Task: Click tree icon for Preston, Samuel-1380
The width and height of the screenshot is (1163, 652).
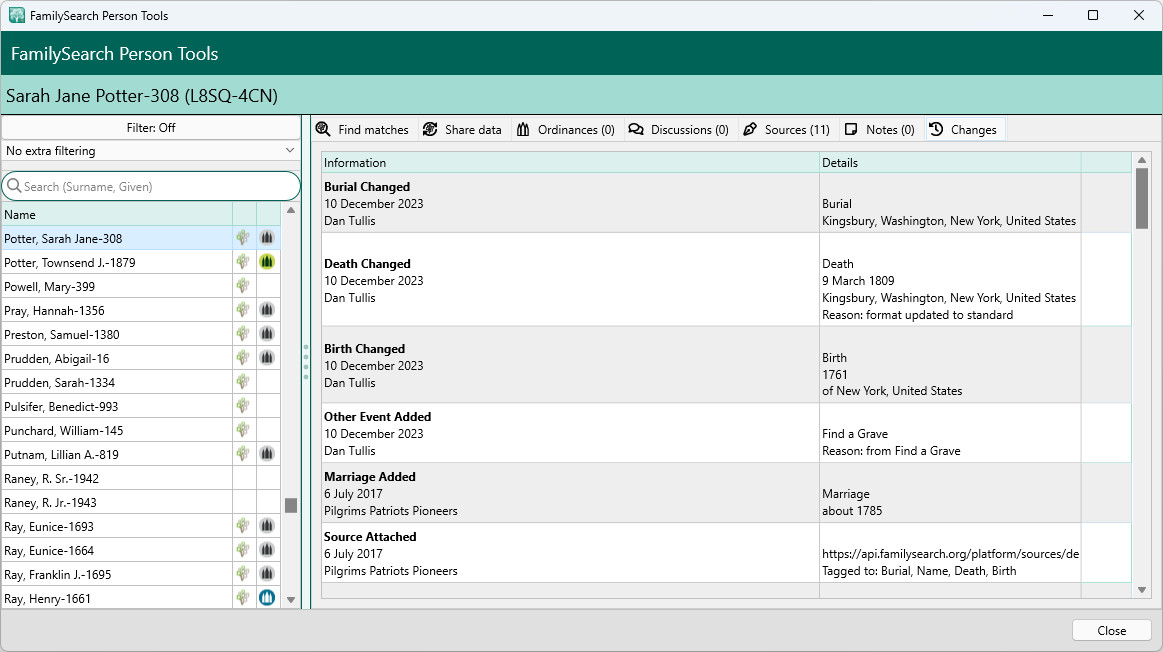Action: coord(243,334)
